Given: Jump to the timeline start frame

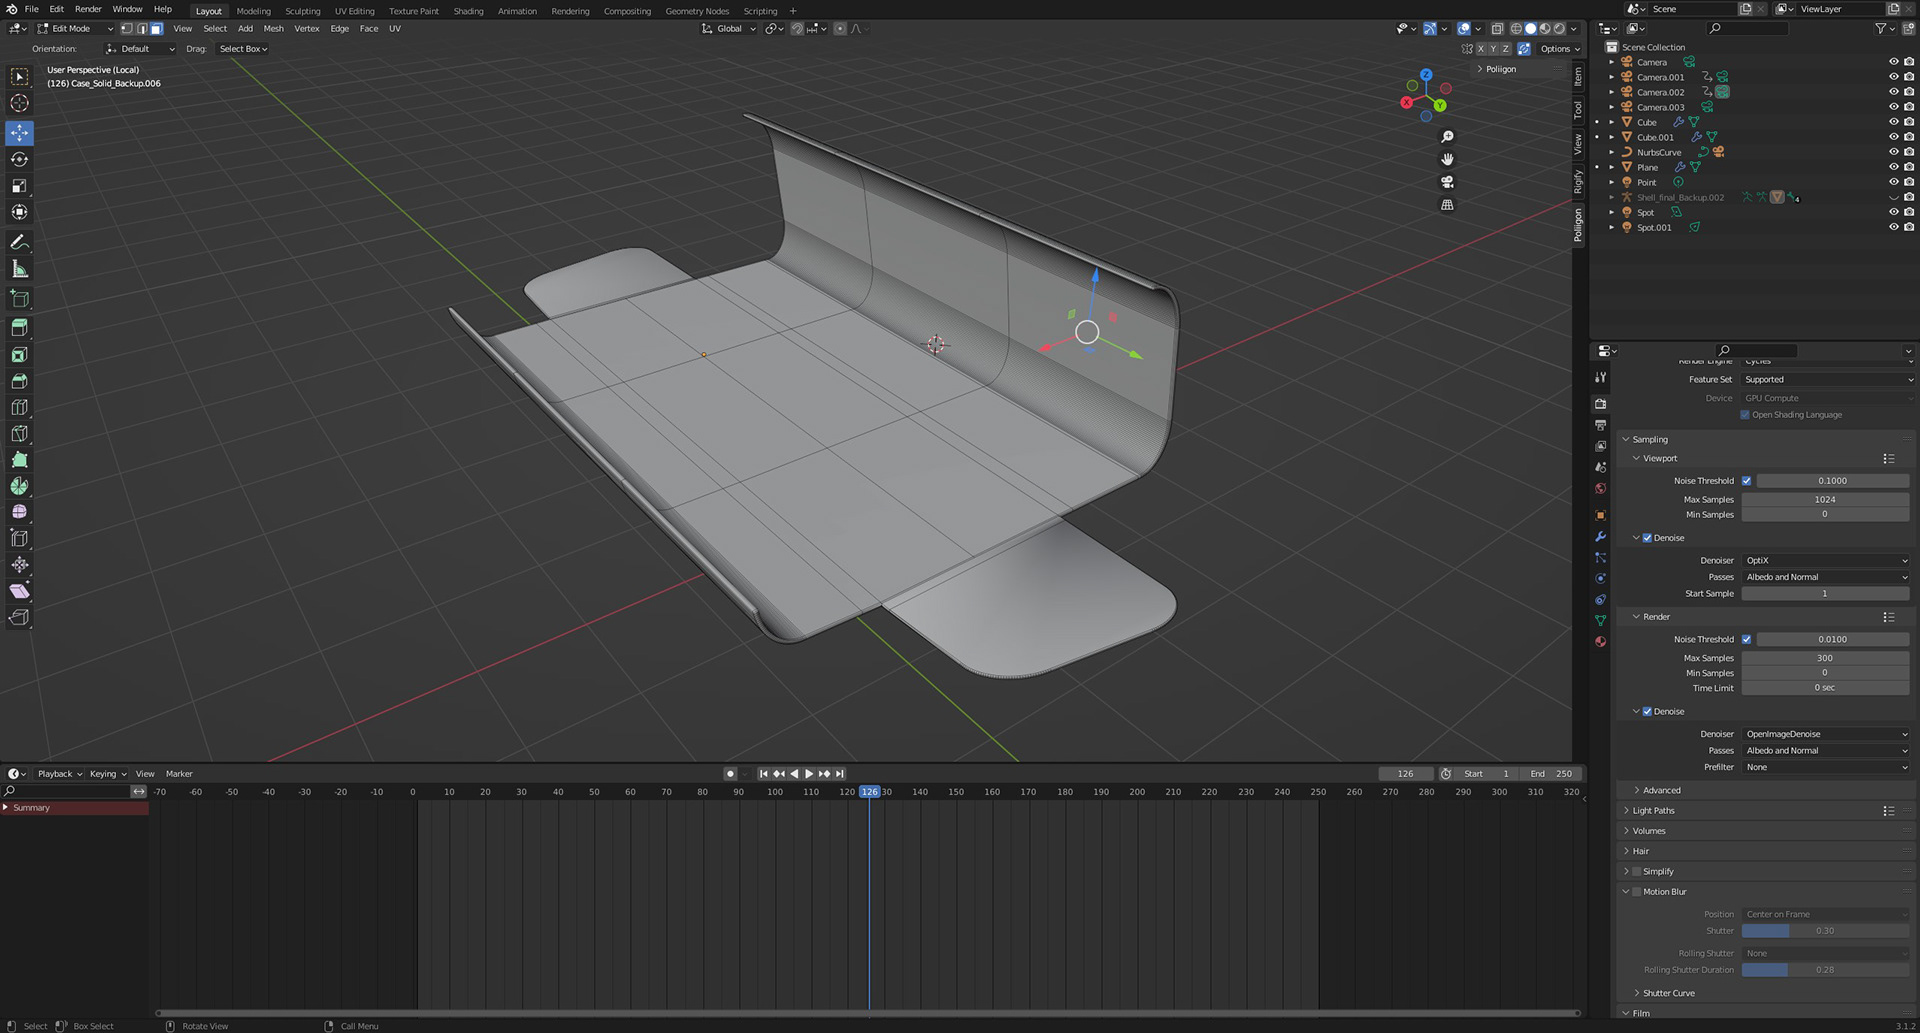Looking at the screenshot, I should click(x=764, y=774).
